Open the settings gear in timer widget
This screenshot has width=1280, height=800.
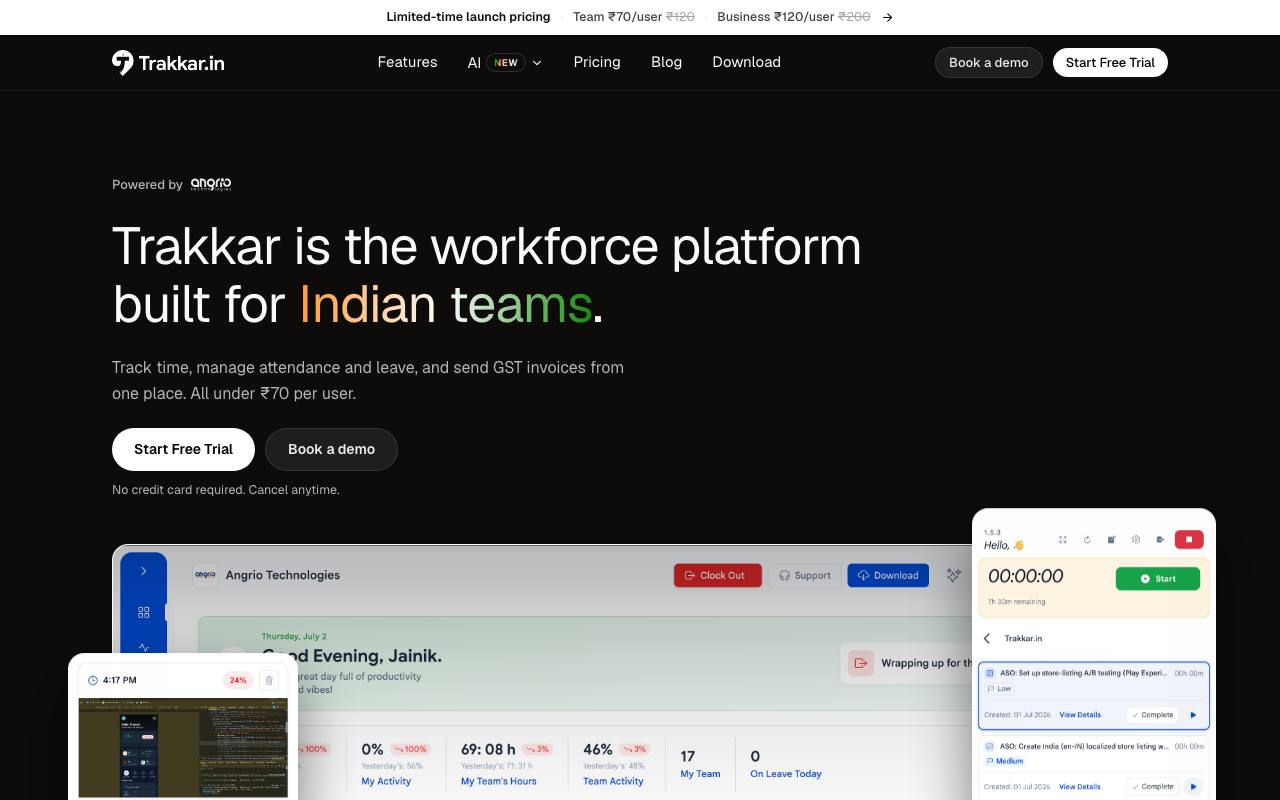1136,540
